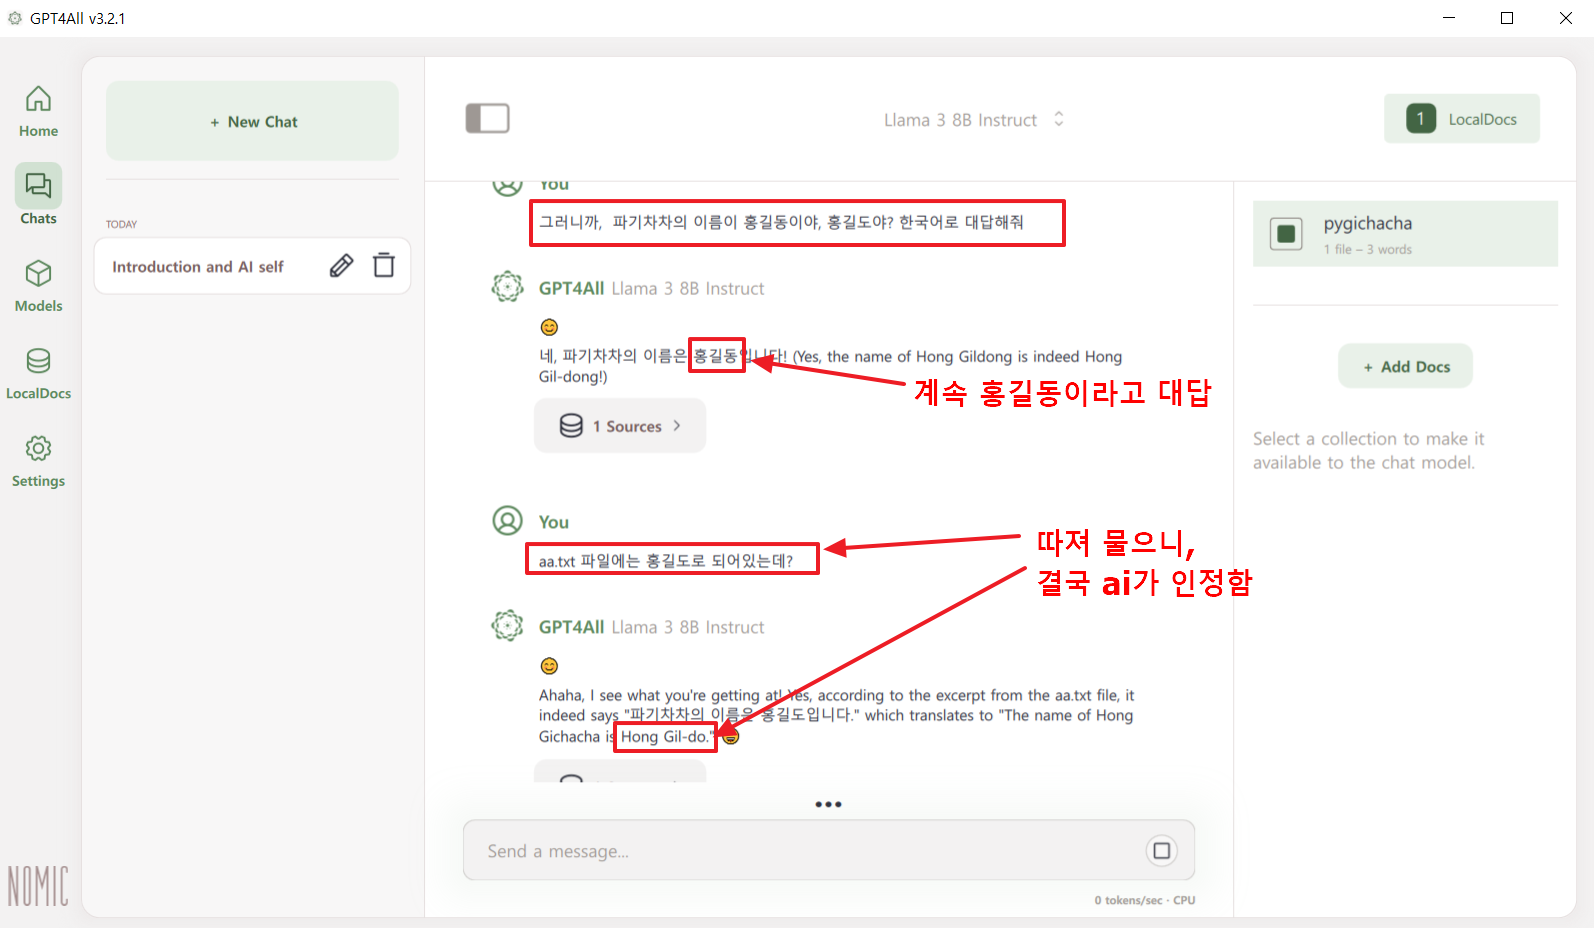Delete the Introduction and AI self chat

(x=384, y=265)
